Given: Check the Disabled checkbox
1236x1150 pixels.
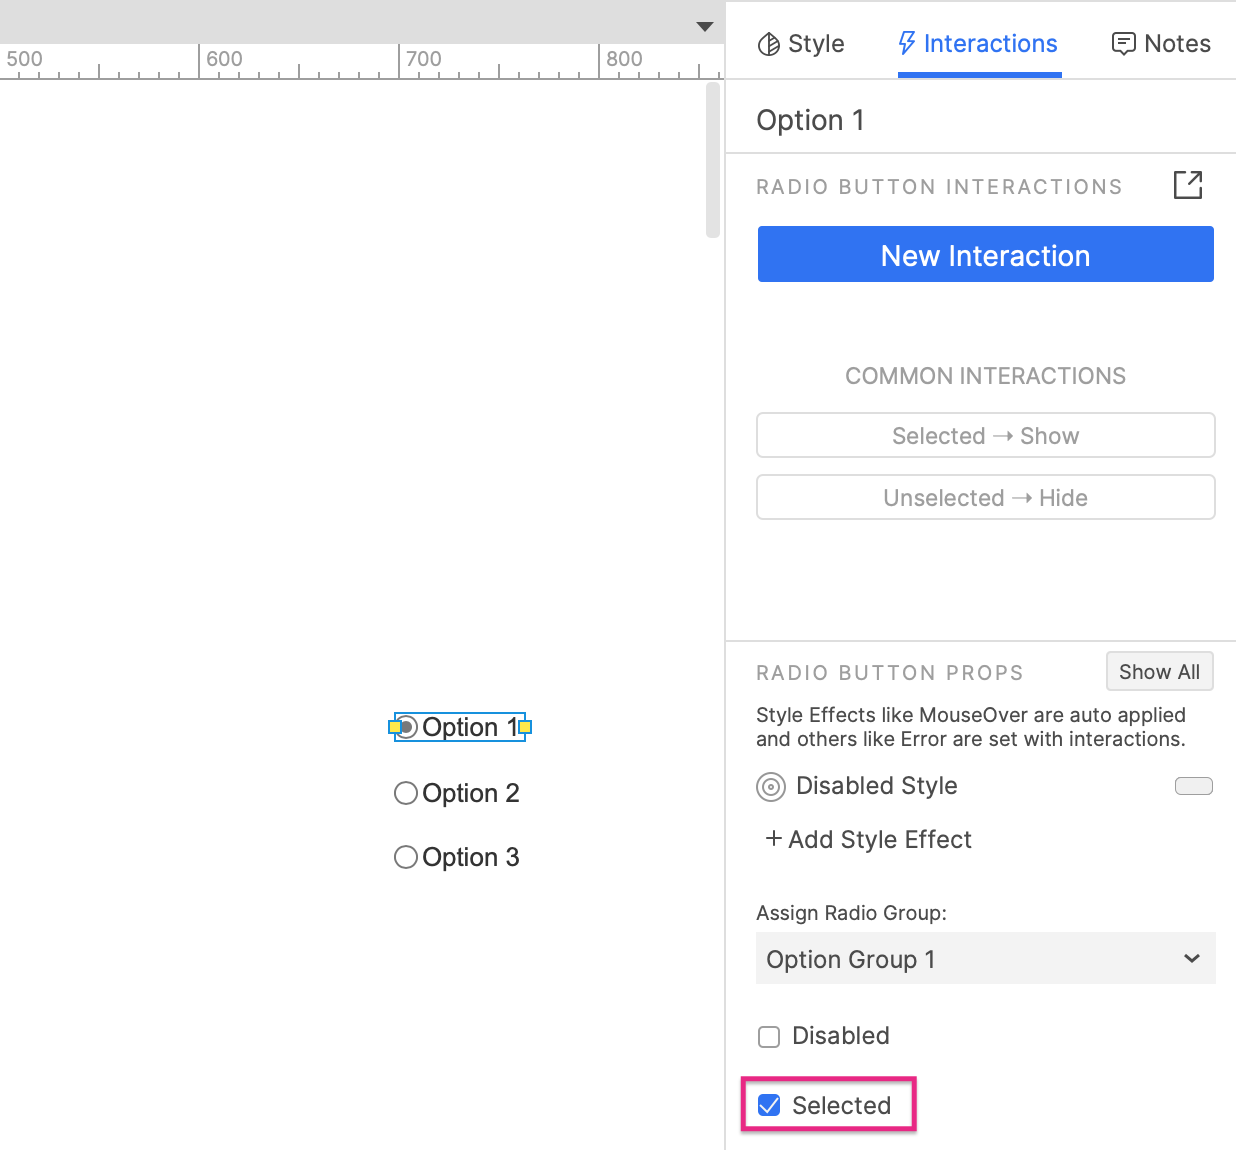Looking at the screenshot, I should click(769, 1037).
